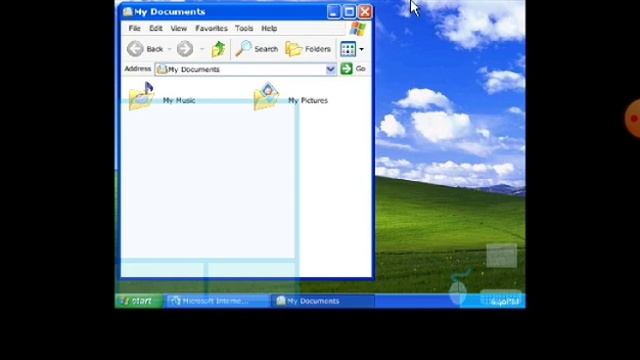Expand the Views dropdown arrow
The image size is (640, 360).
[361, 49]
